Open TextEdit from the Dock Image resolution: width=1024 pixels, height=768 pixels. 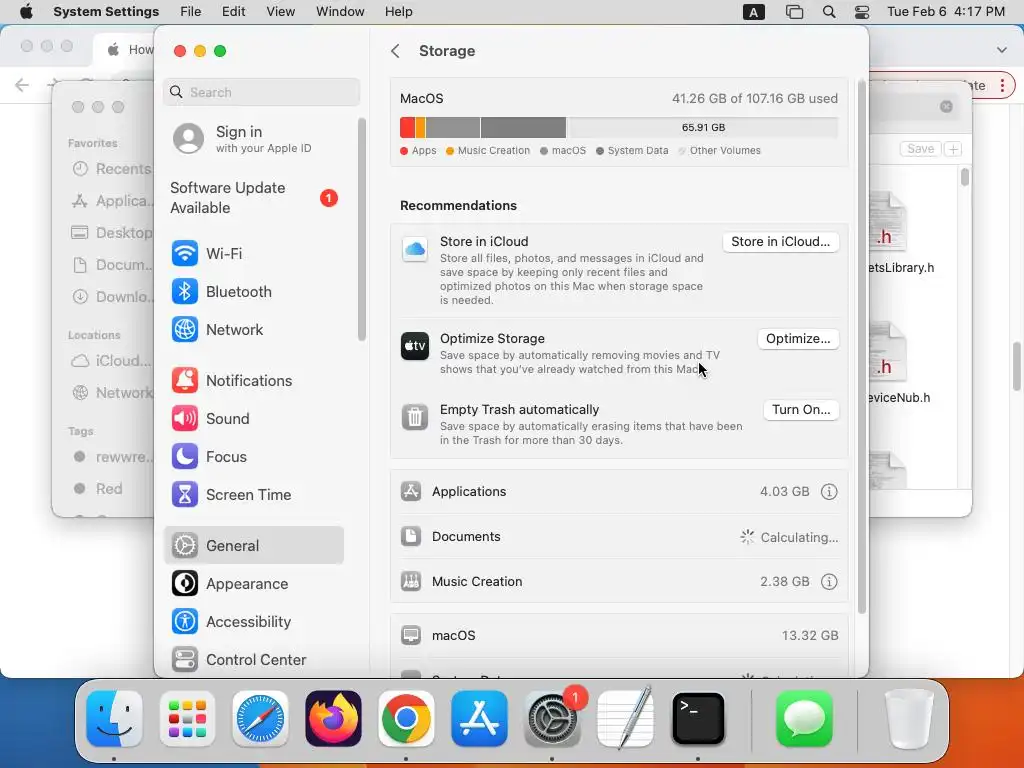coord(626,719)
